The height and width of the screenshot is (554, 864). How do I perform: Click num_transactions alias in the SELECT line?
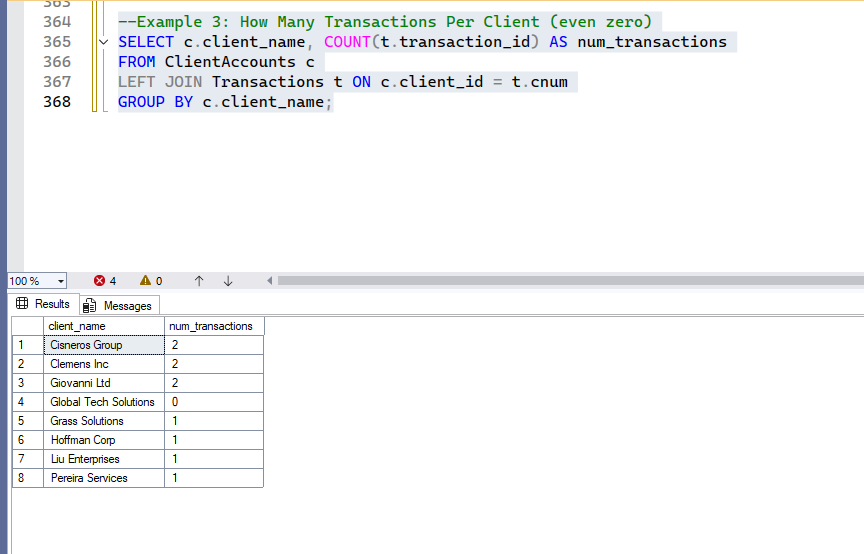click(652, 42)
